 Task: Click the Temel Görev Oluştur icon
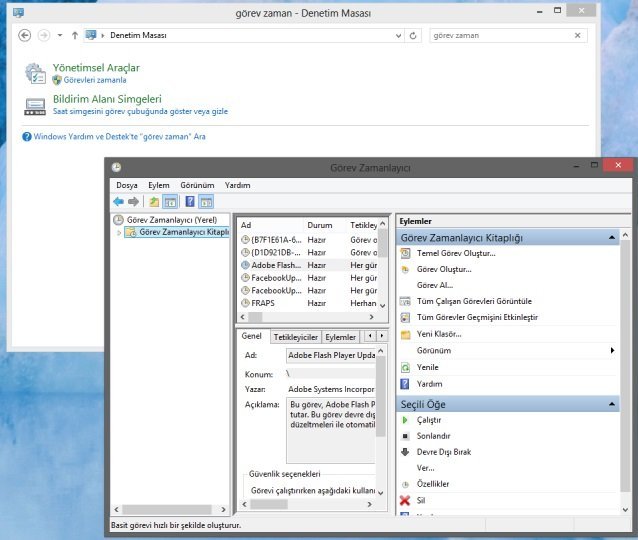(x=405, y=254)
